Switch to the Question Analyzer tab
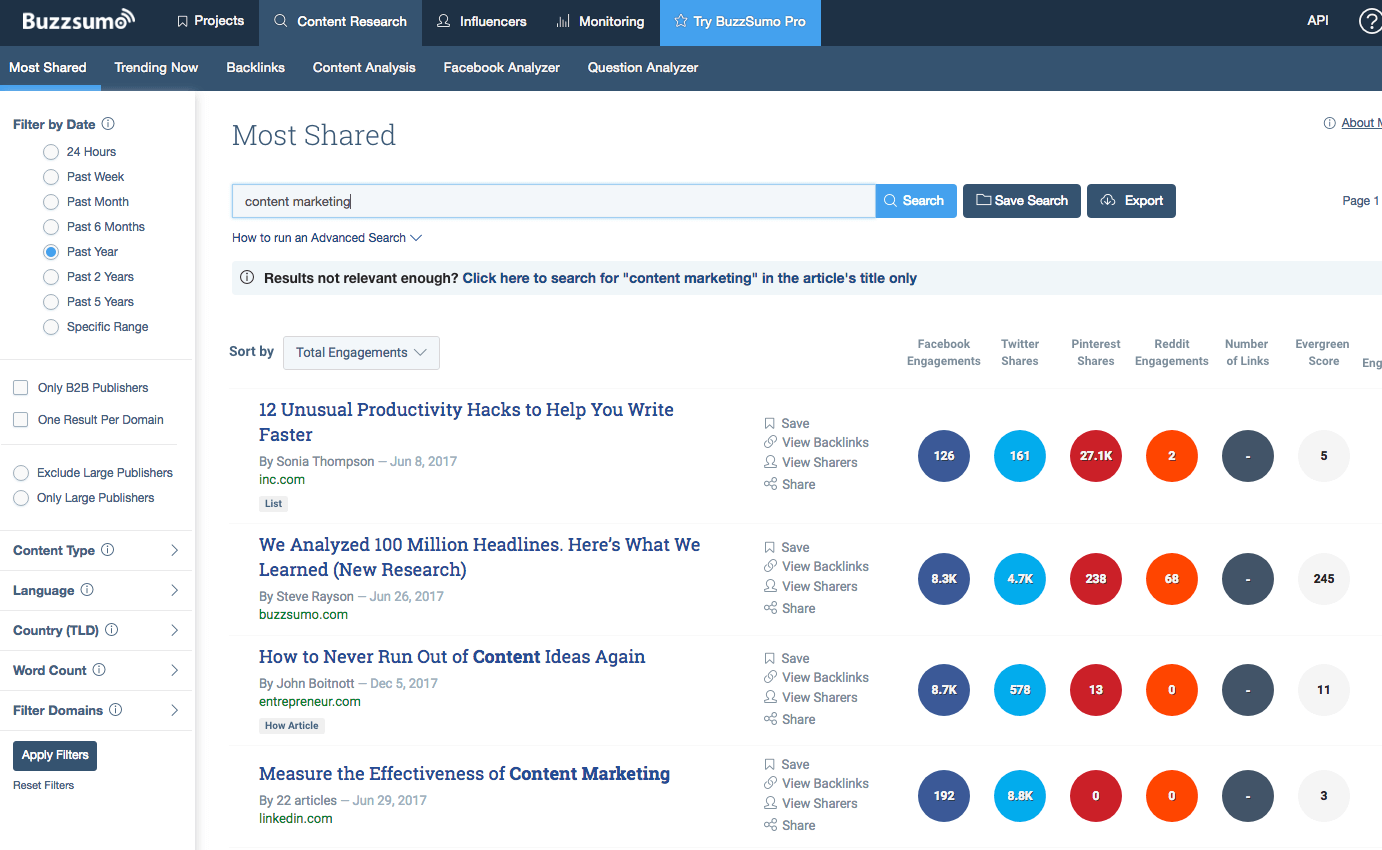The height and width of the screenshot is (850, 1382). 643,68
